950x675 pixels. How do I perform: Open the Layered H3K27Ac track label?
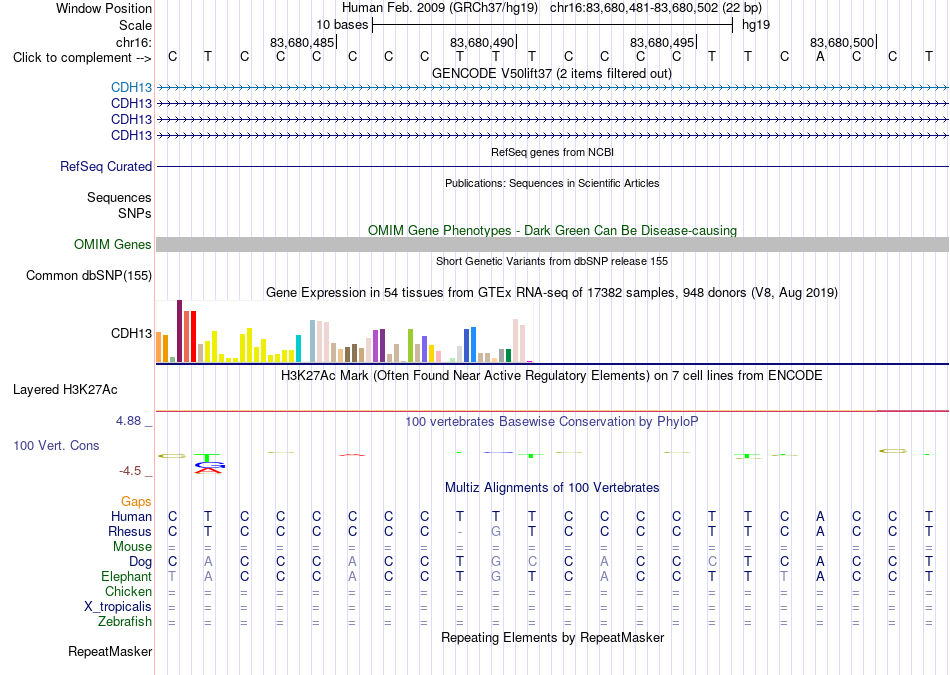coord(65,390)
